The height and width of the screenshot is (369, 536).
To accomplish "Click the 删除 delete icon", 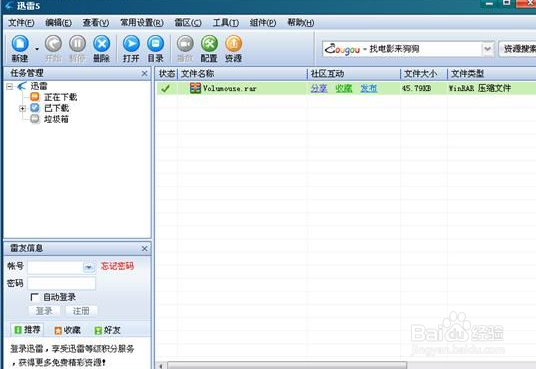I will point(102,44).
